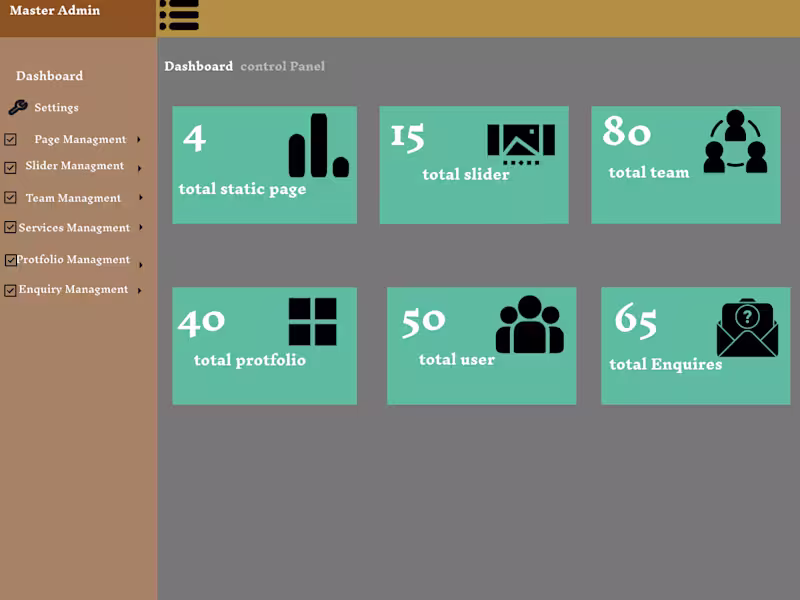Select Page Managment menu item

[80, 140]
